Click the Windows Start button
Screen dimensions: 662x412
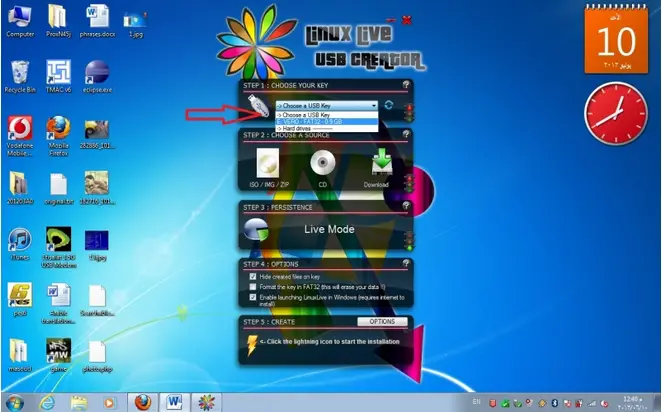[15, 403]
